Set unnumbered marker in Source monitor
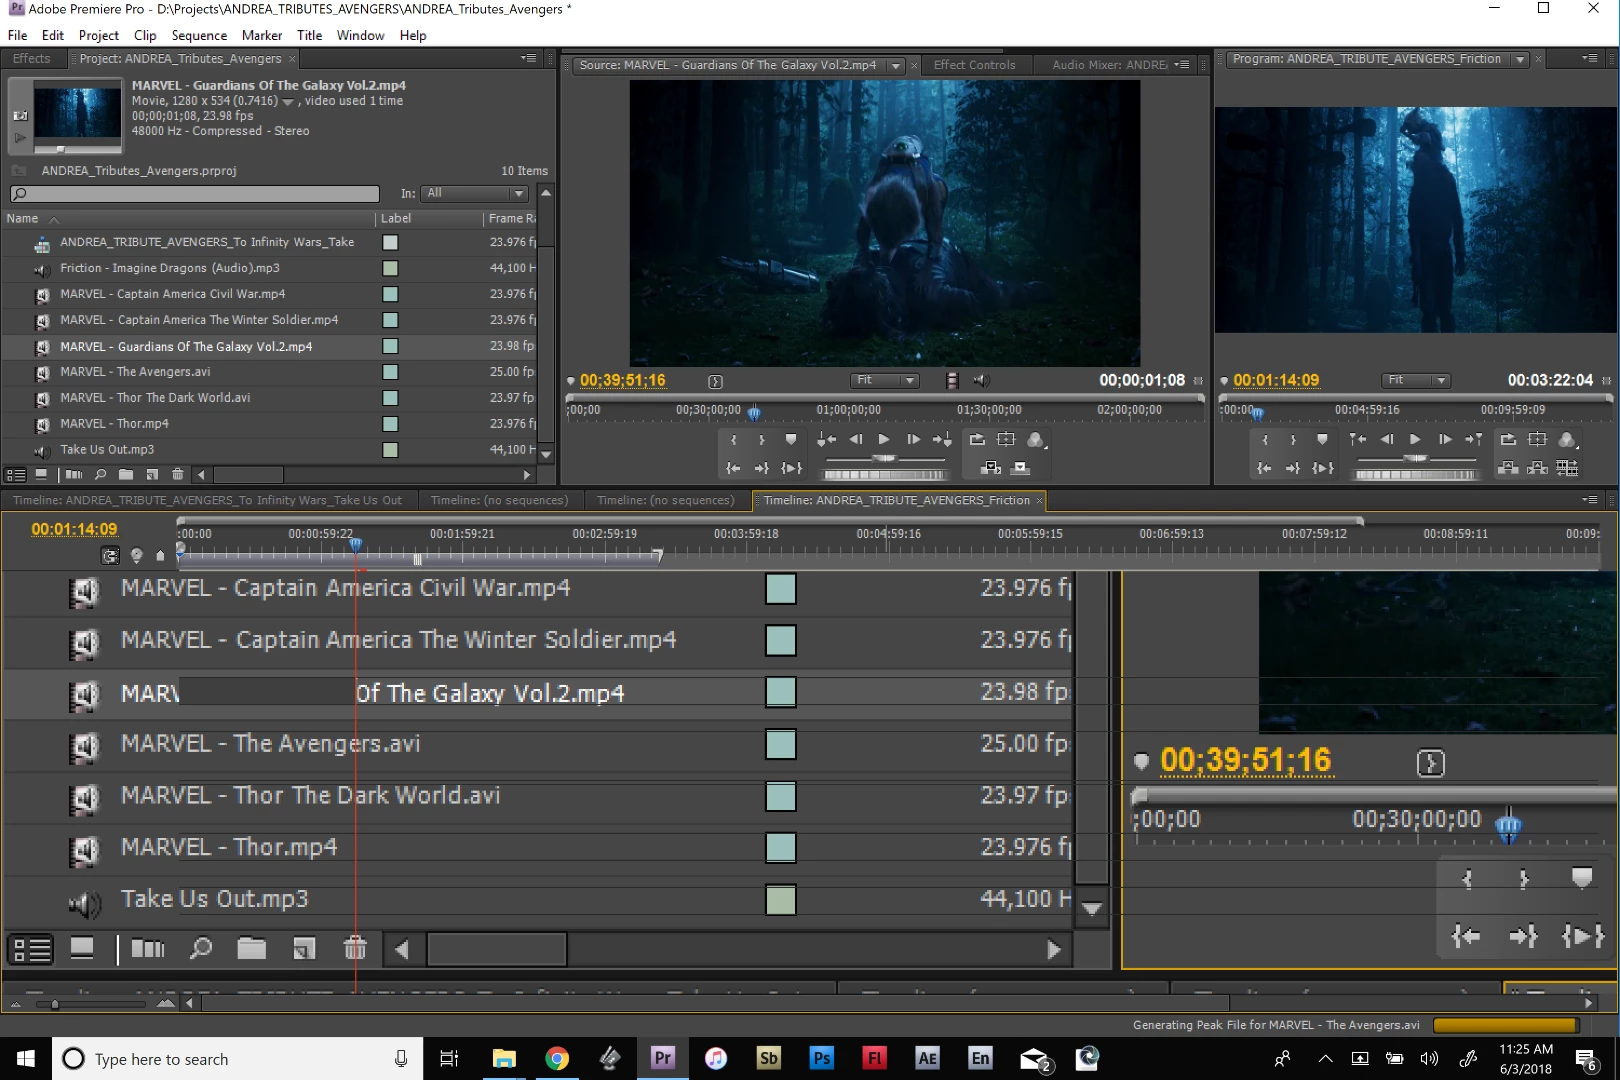1620x1080 pixels. [x=791, y=439]
